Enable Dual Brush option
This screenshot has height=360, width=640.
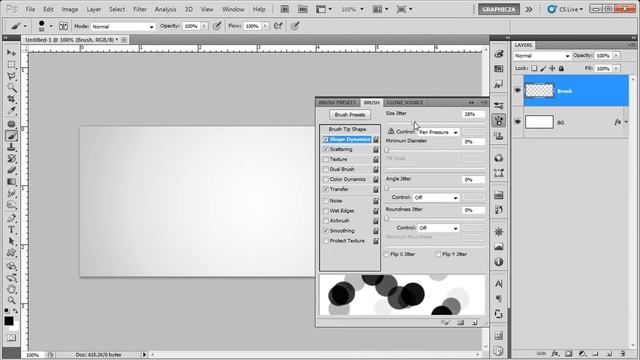[326, 169]
